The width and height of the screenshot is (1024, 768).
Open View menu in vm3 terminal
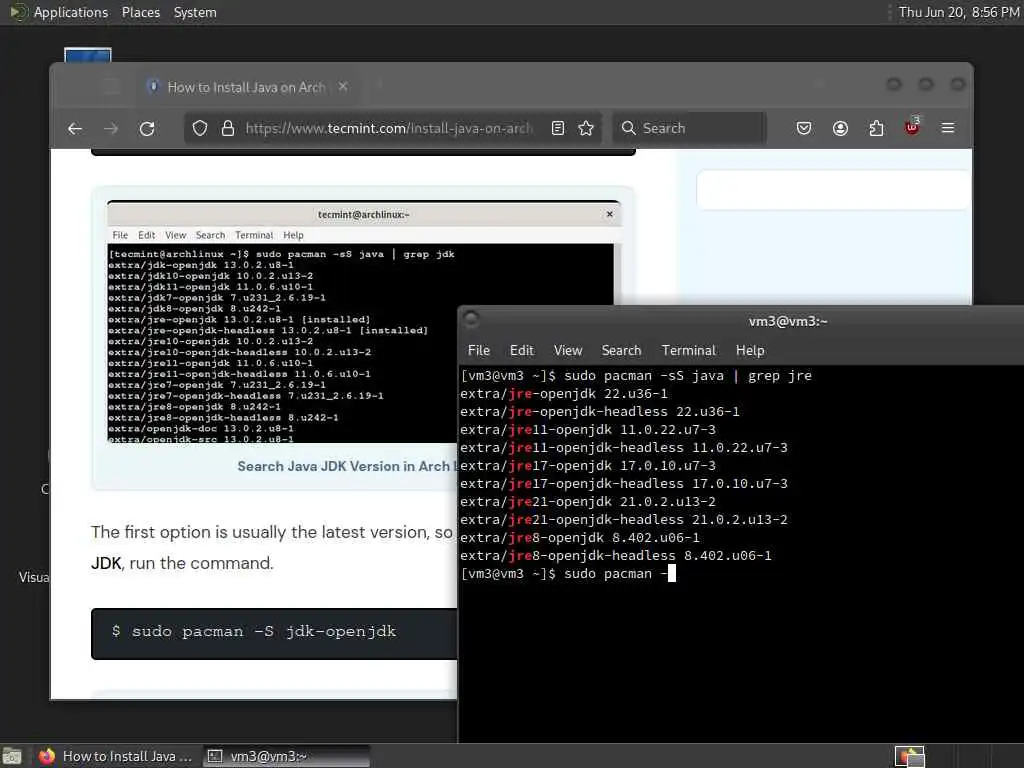568,351
